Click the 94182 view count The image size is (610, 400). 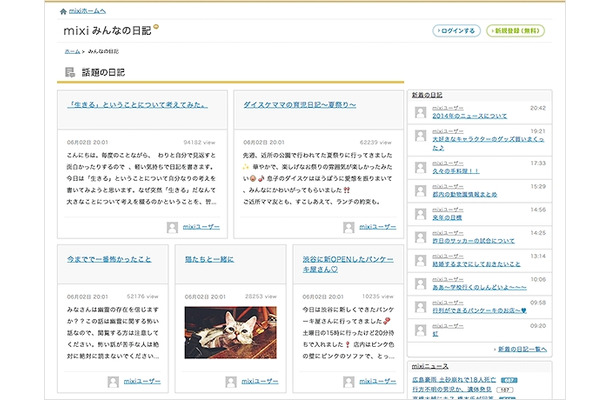click(199, 142)
